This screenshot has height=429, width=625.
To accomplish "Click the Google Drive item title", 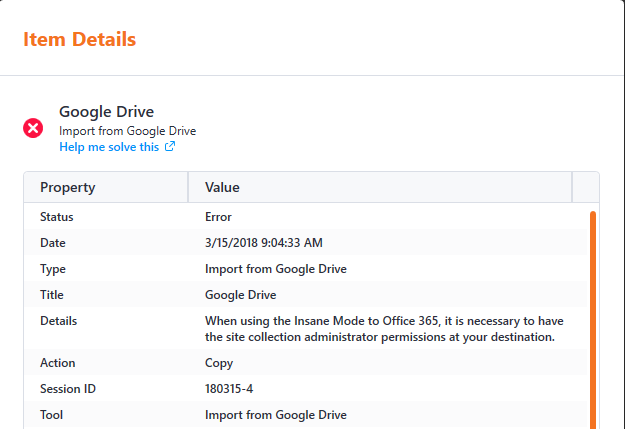I will [x=106, y=112].
